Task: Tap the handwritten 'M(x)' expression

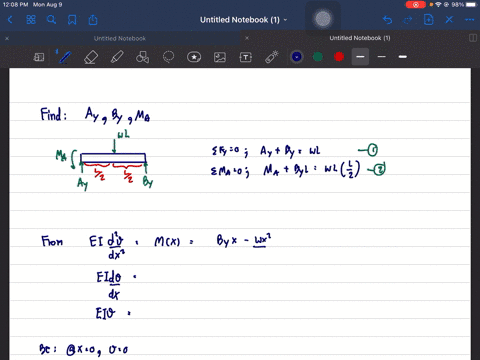Action: [167, 241]
